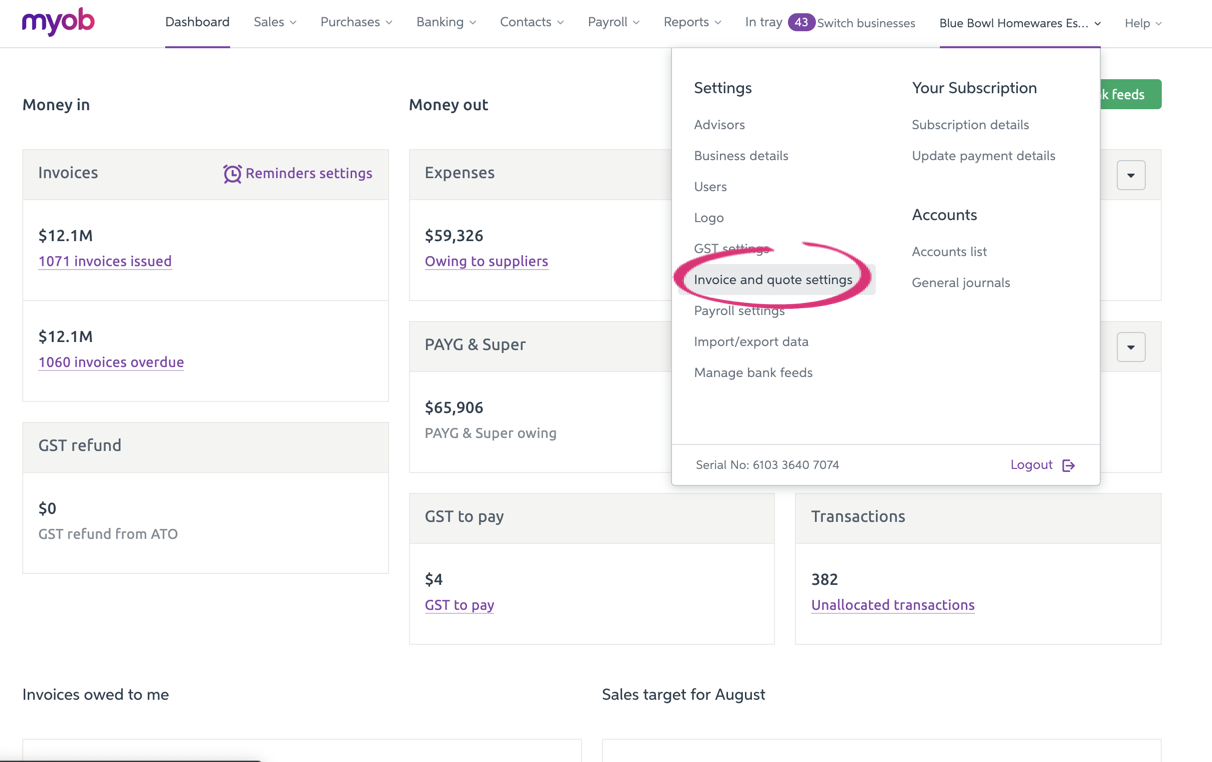Viewport: 1212px width, 762px height.
Task: Open the Purchases dropdown
Action: coord(356,22)
